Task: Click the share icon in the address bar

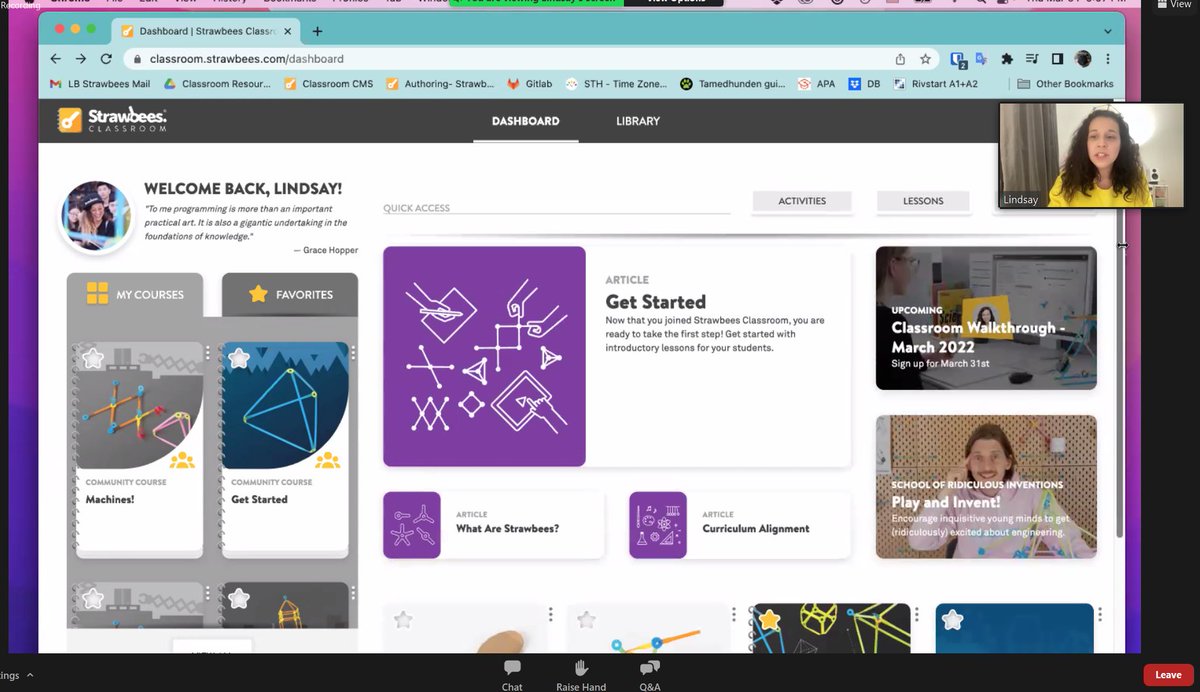Action: click(900, 59)
